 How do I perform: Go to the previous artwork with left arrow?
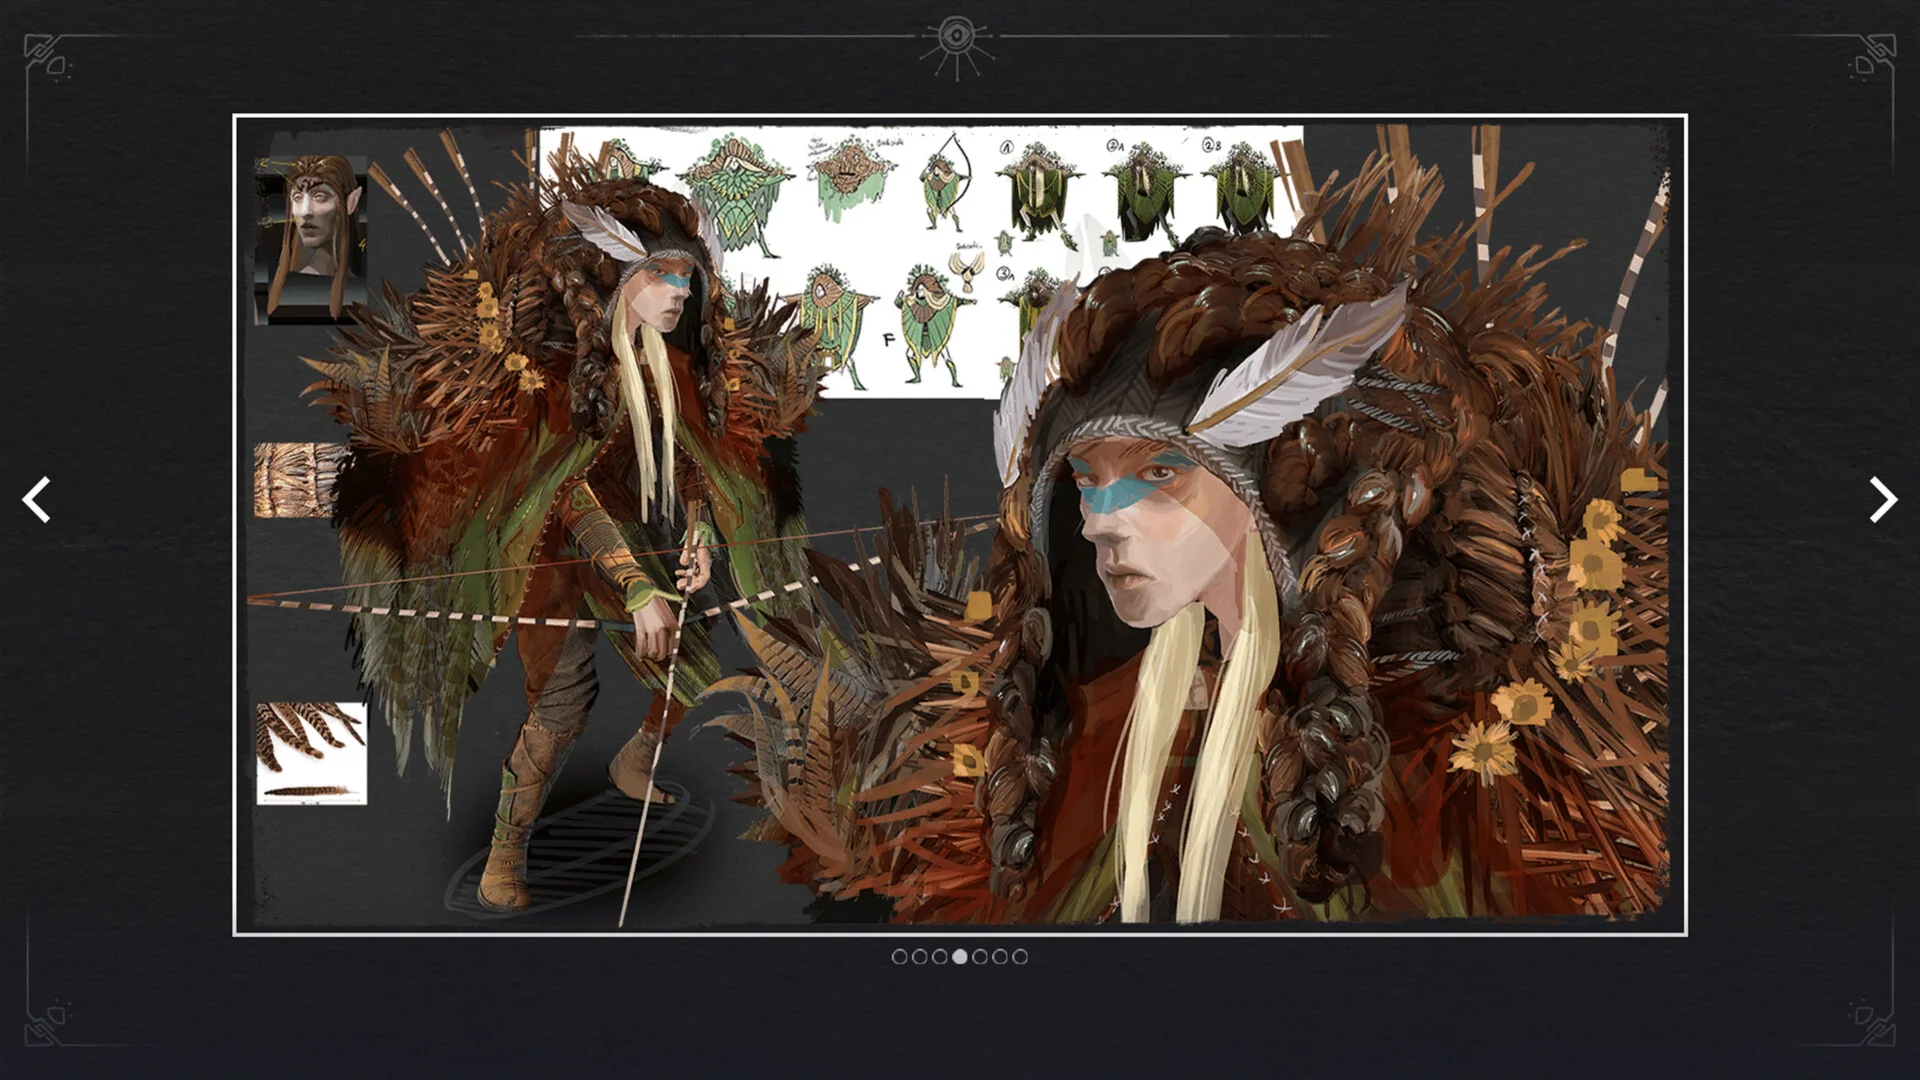coord(37,500)
